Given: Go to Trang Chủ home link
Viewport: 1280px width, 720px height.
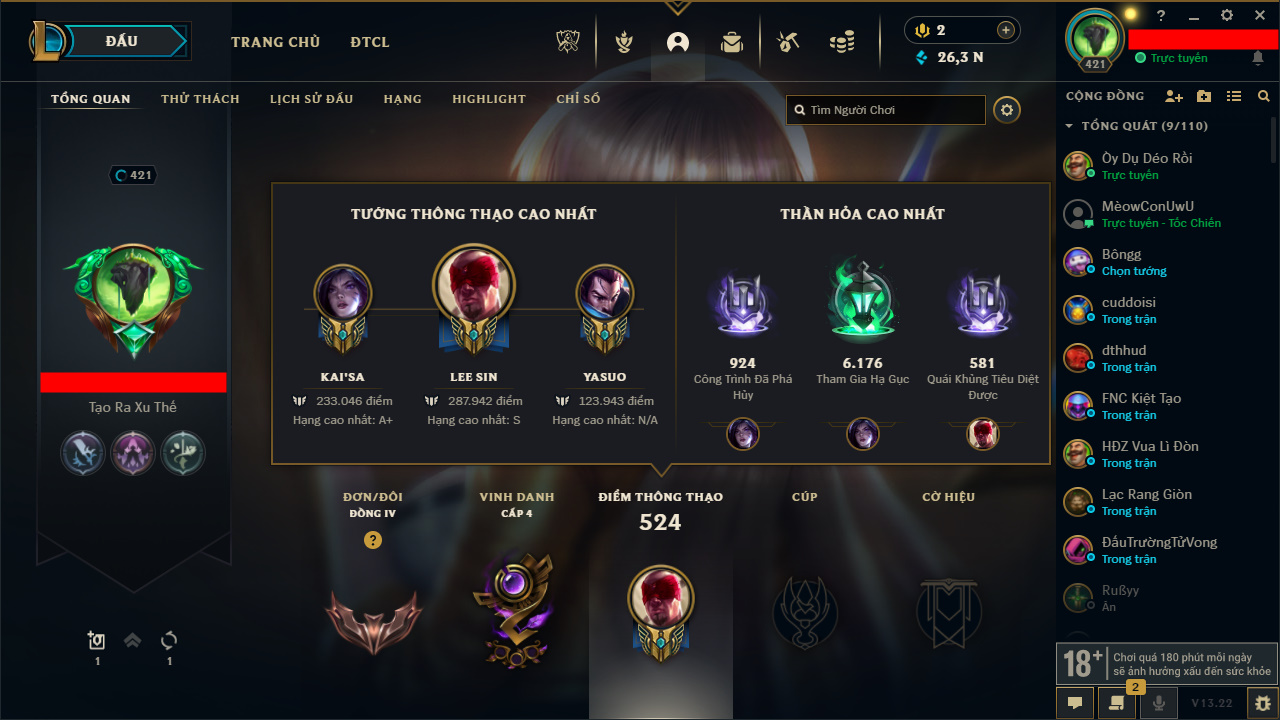Looking at the screenshot, I should pyautogui.click(x=275, y=42).
